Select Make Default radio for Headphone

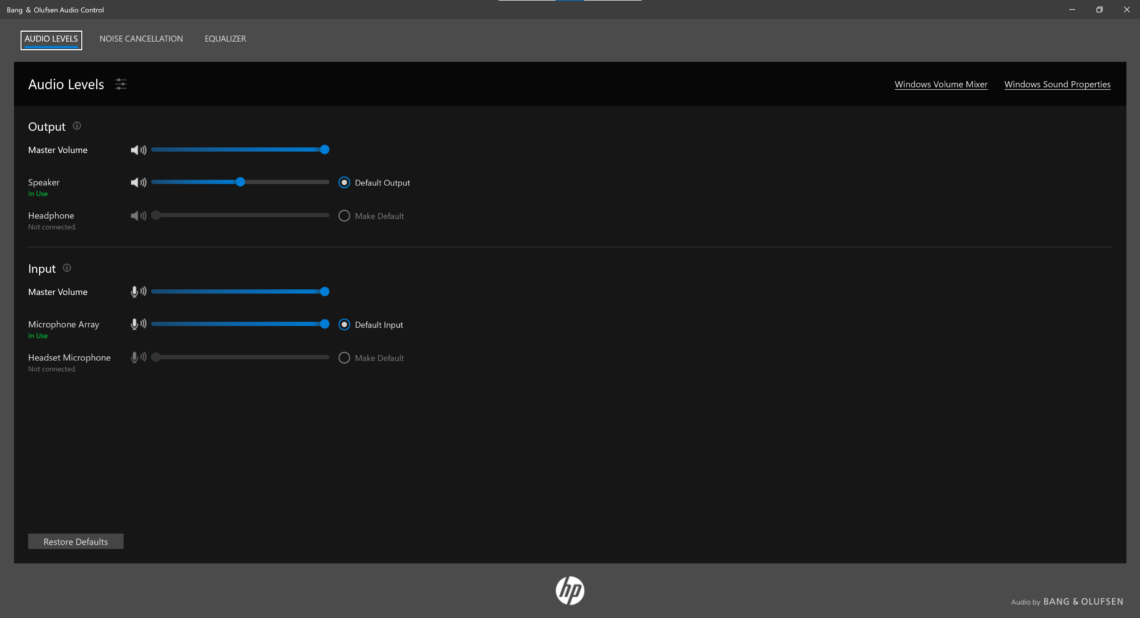coord(344,216)
